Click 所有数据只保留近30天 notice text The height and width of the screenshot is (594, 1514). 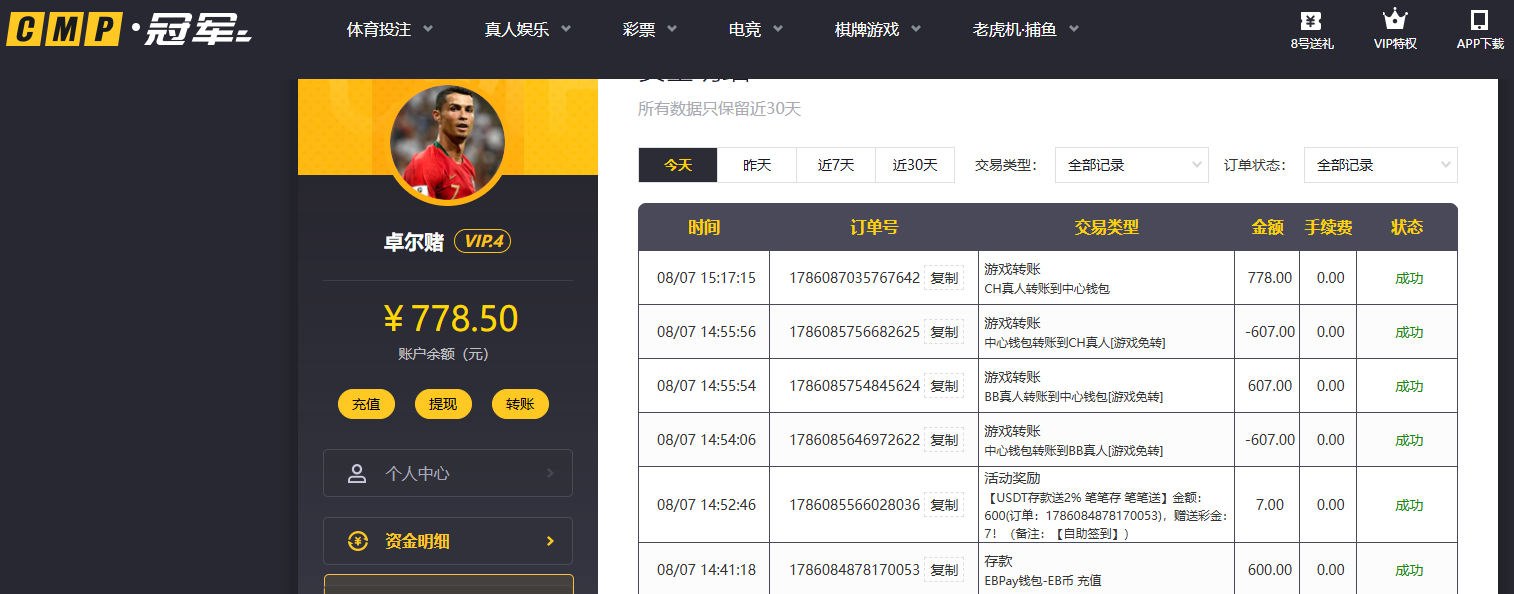click(x=719, y=109)
